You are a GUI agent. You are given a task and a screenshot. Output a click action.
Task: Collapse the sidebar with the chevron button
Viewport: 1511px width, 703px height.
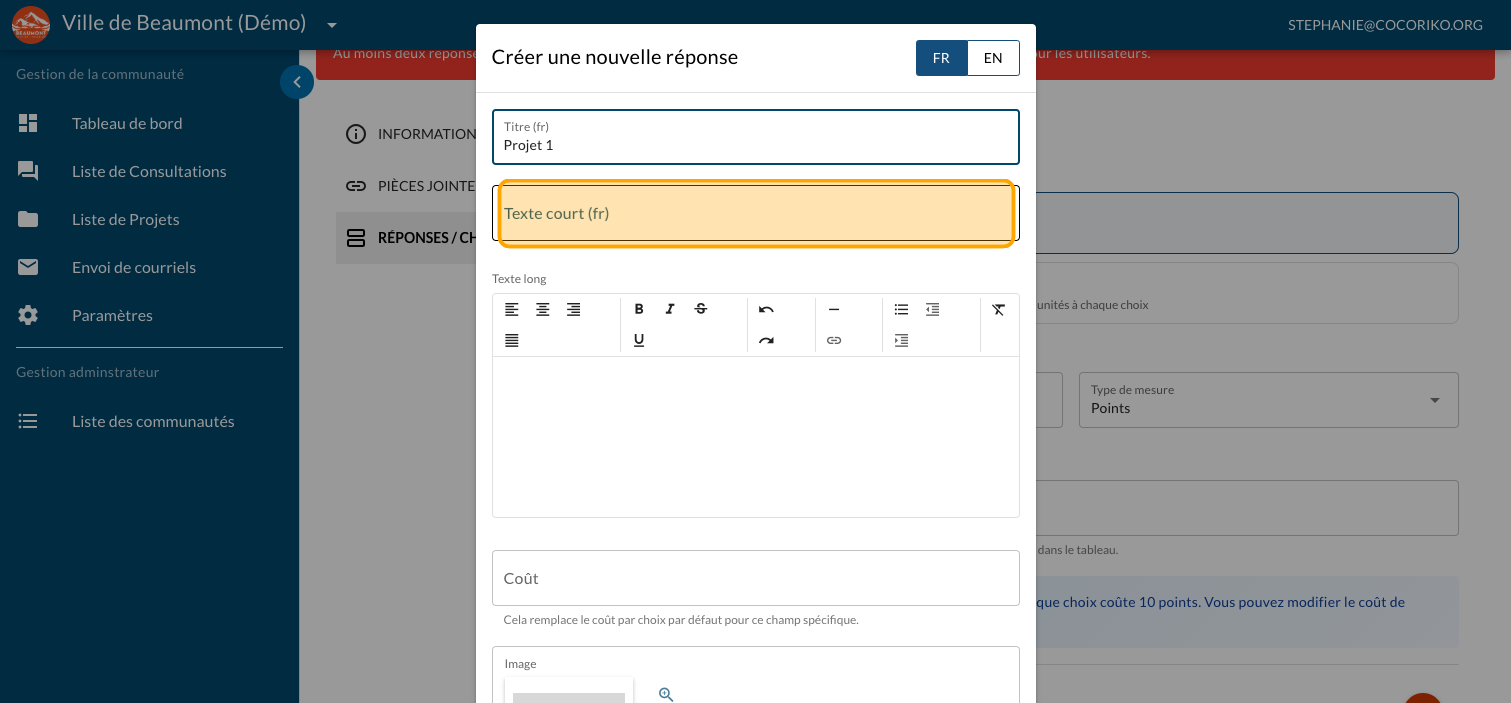click(x=297, y=82)
